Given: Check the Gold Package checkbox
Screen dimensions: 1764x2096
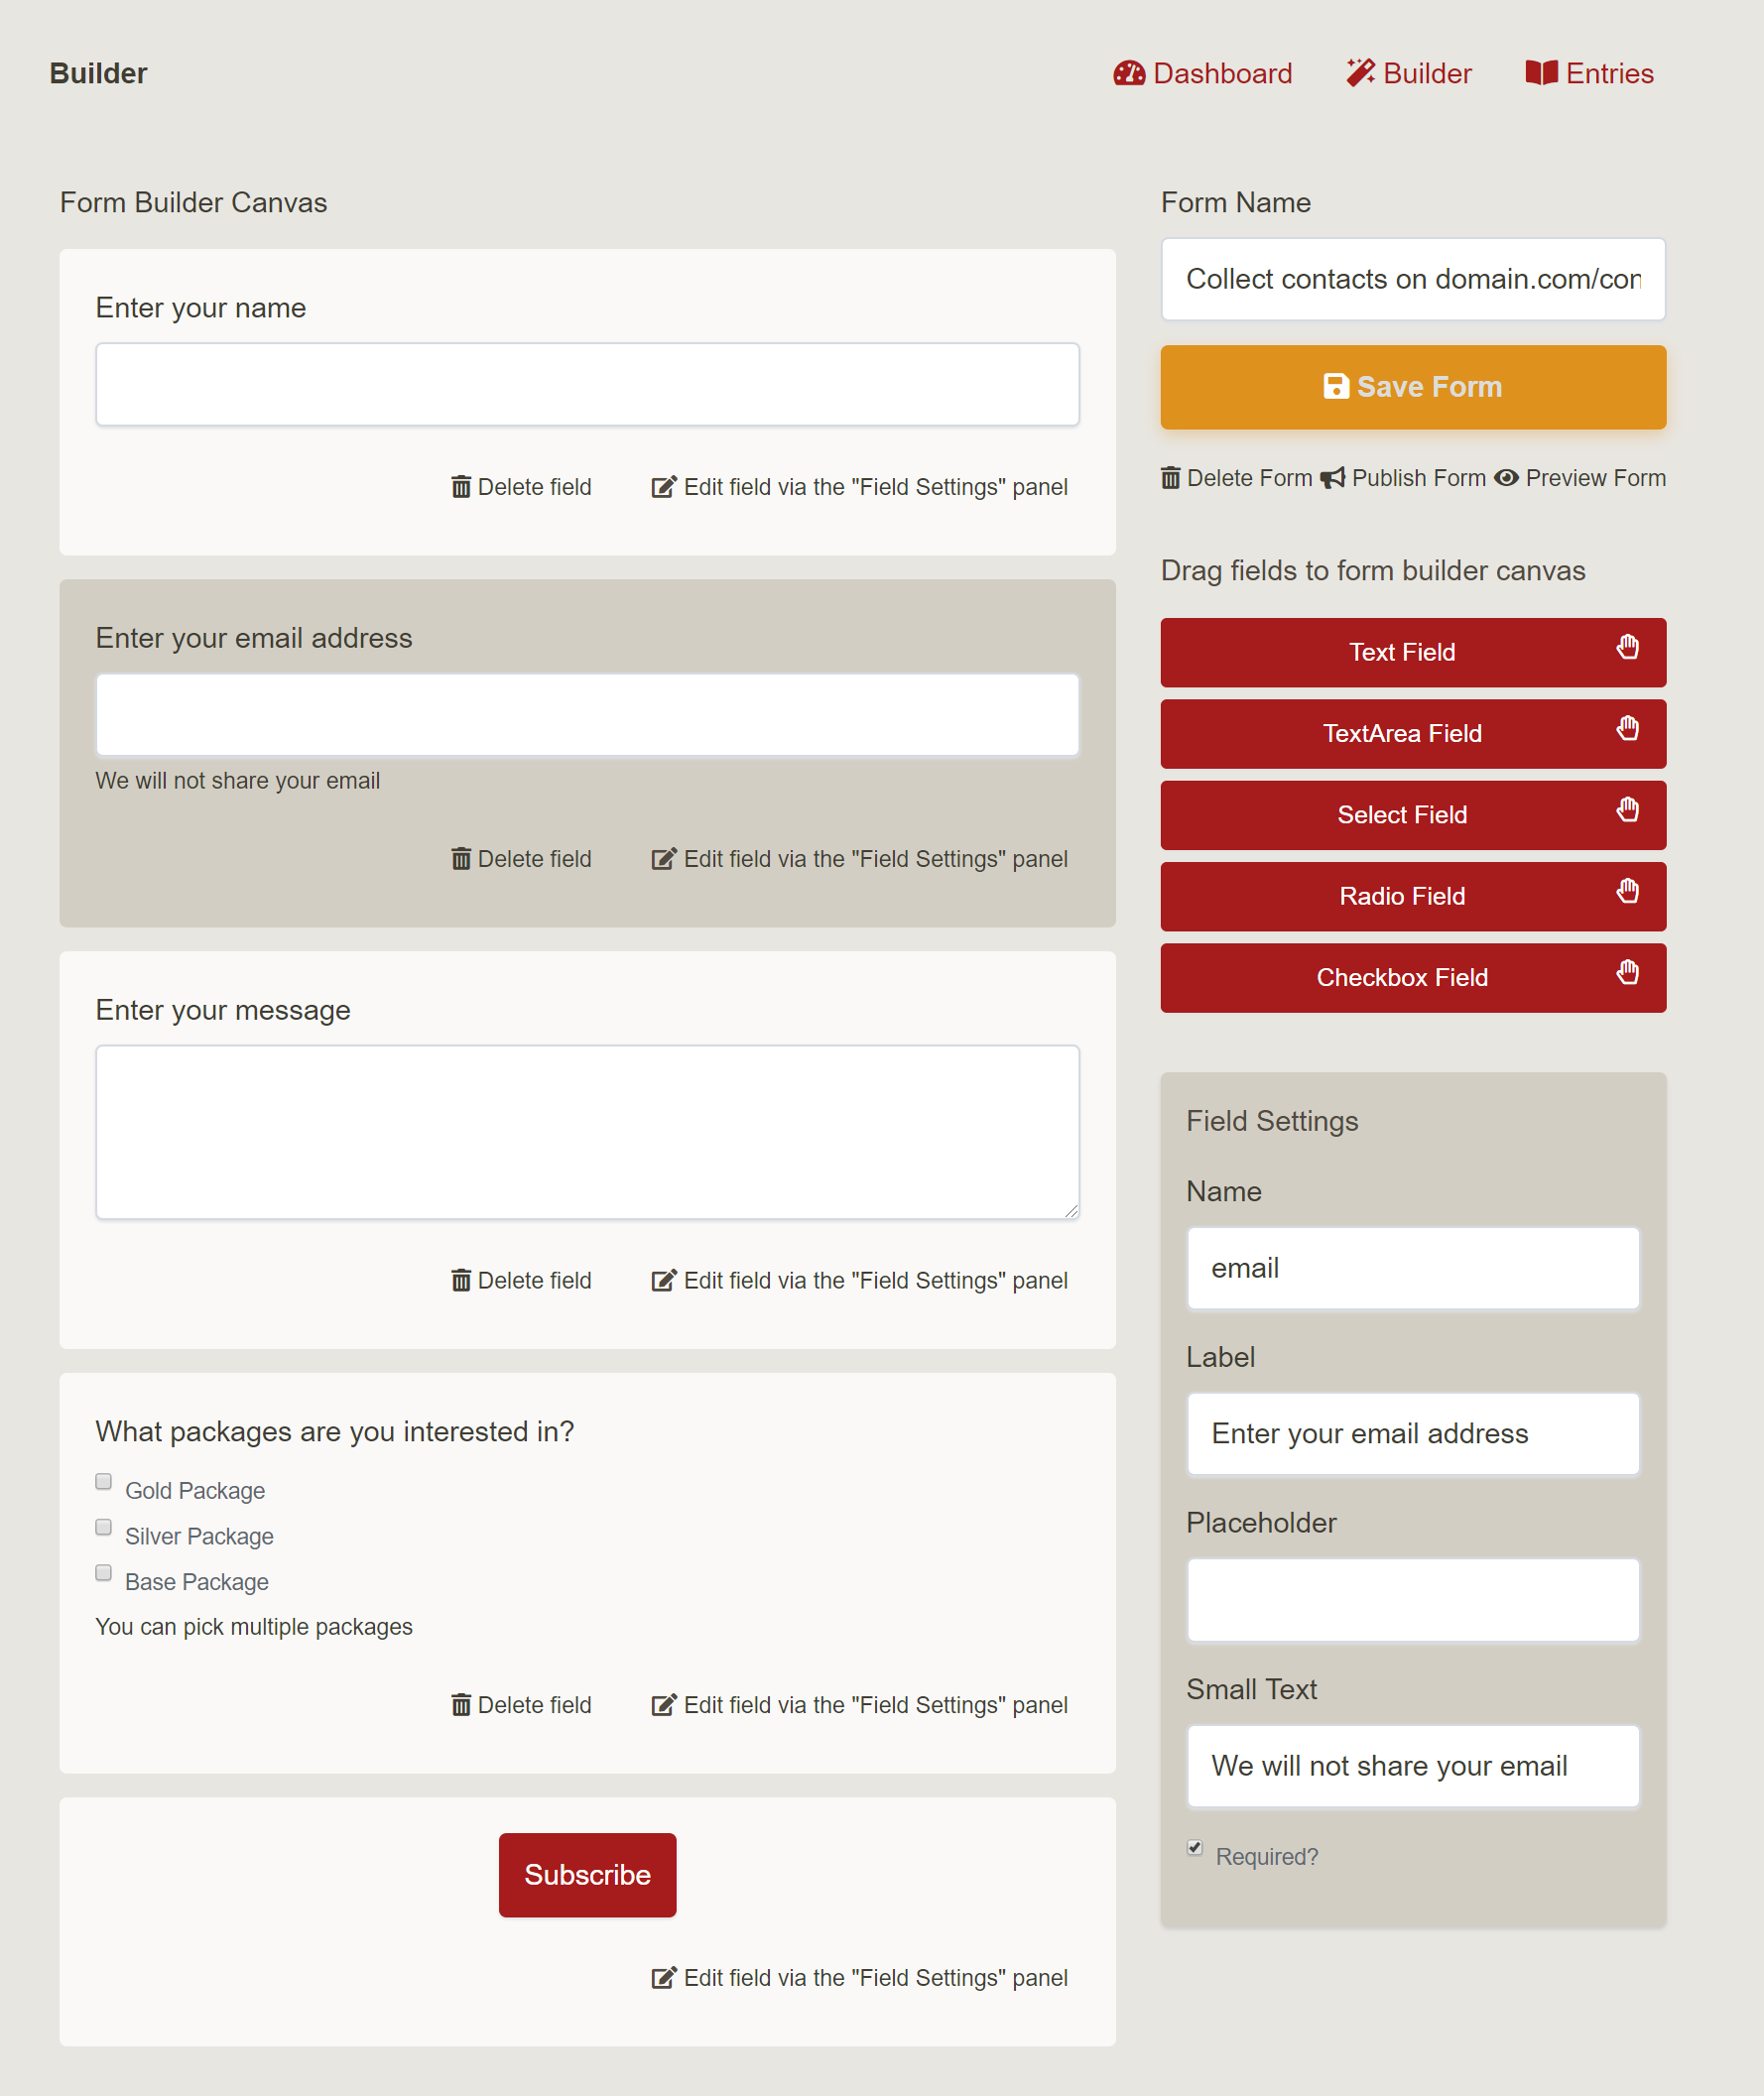Looking at the screenshot, I should tap(104, 1482).
